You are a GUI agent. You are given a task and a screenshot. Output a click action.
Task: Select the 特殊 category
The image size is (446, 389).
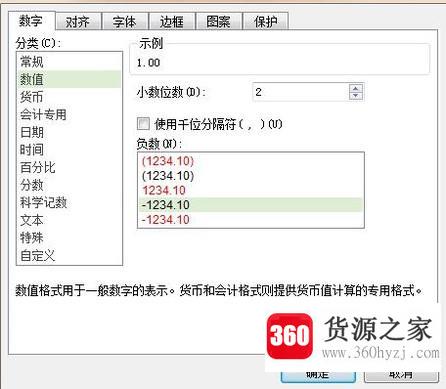[69, 238]
